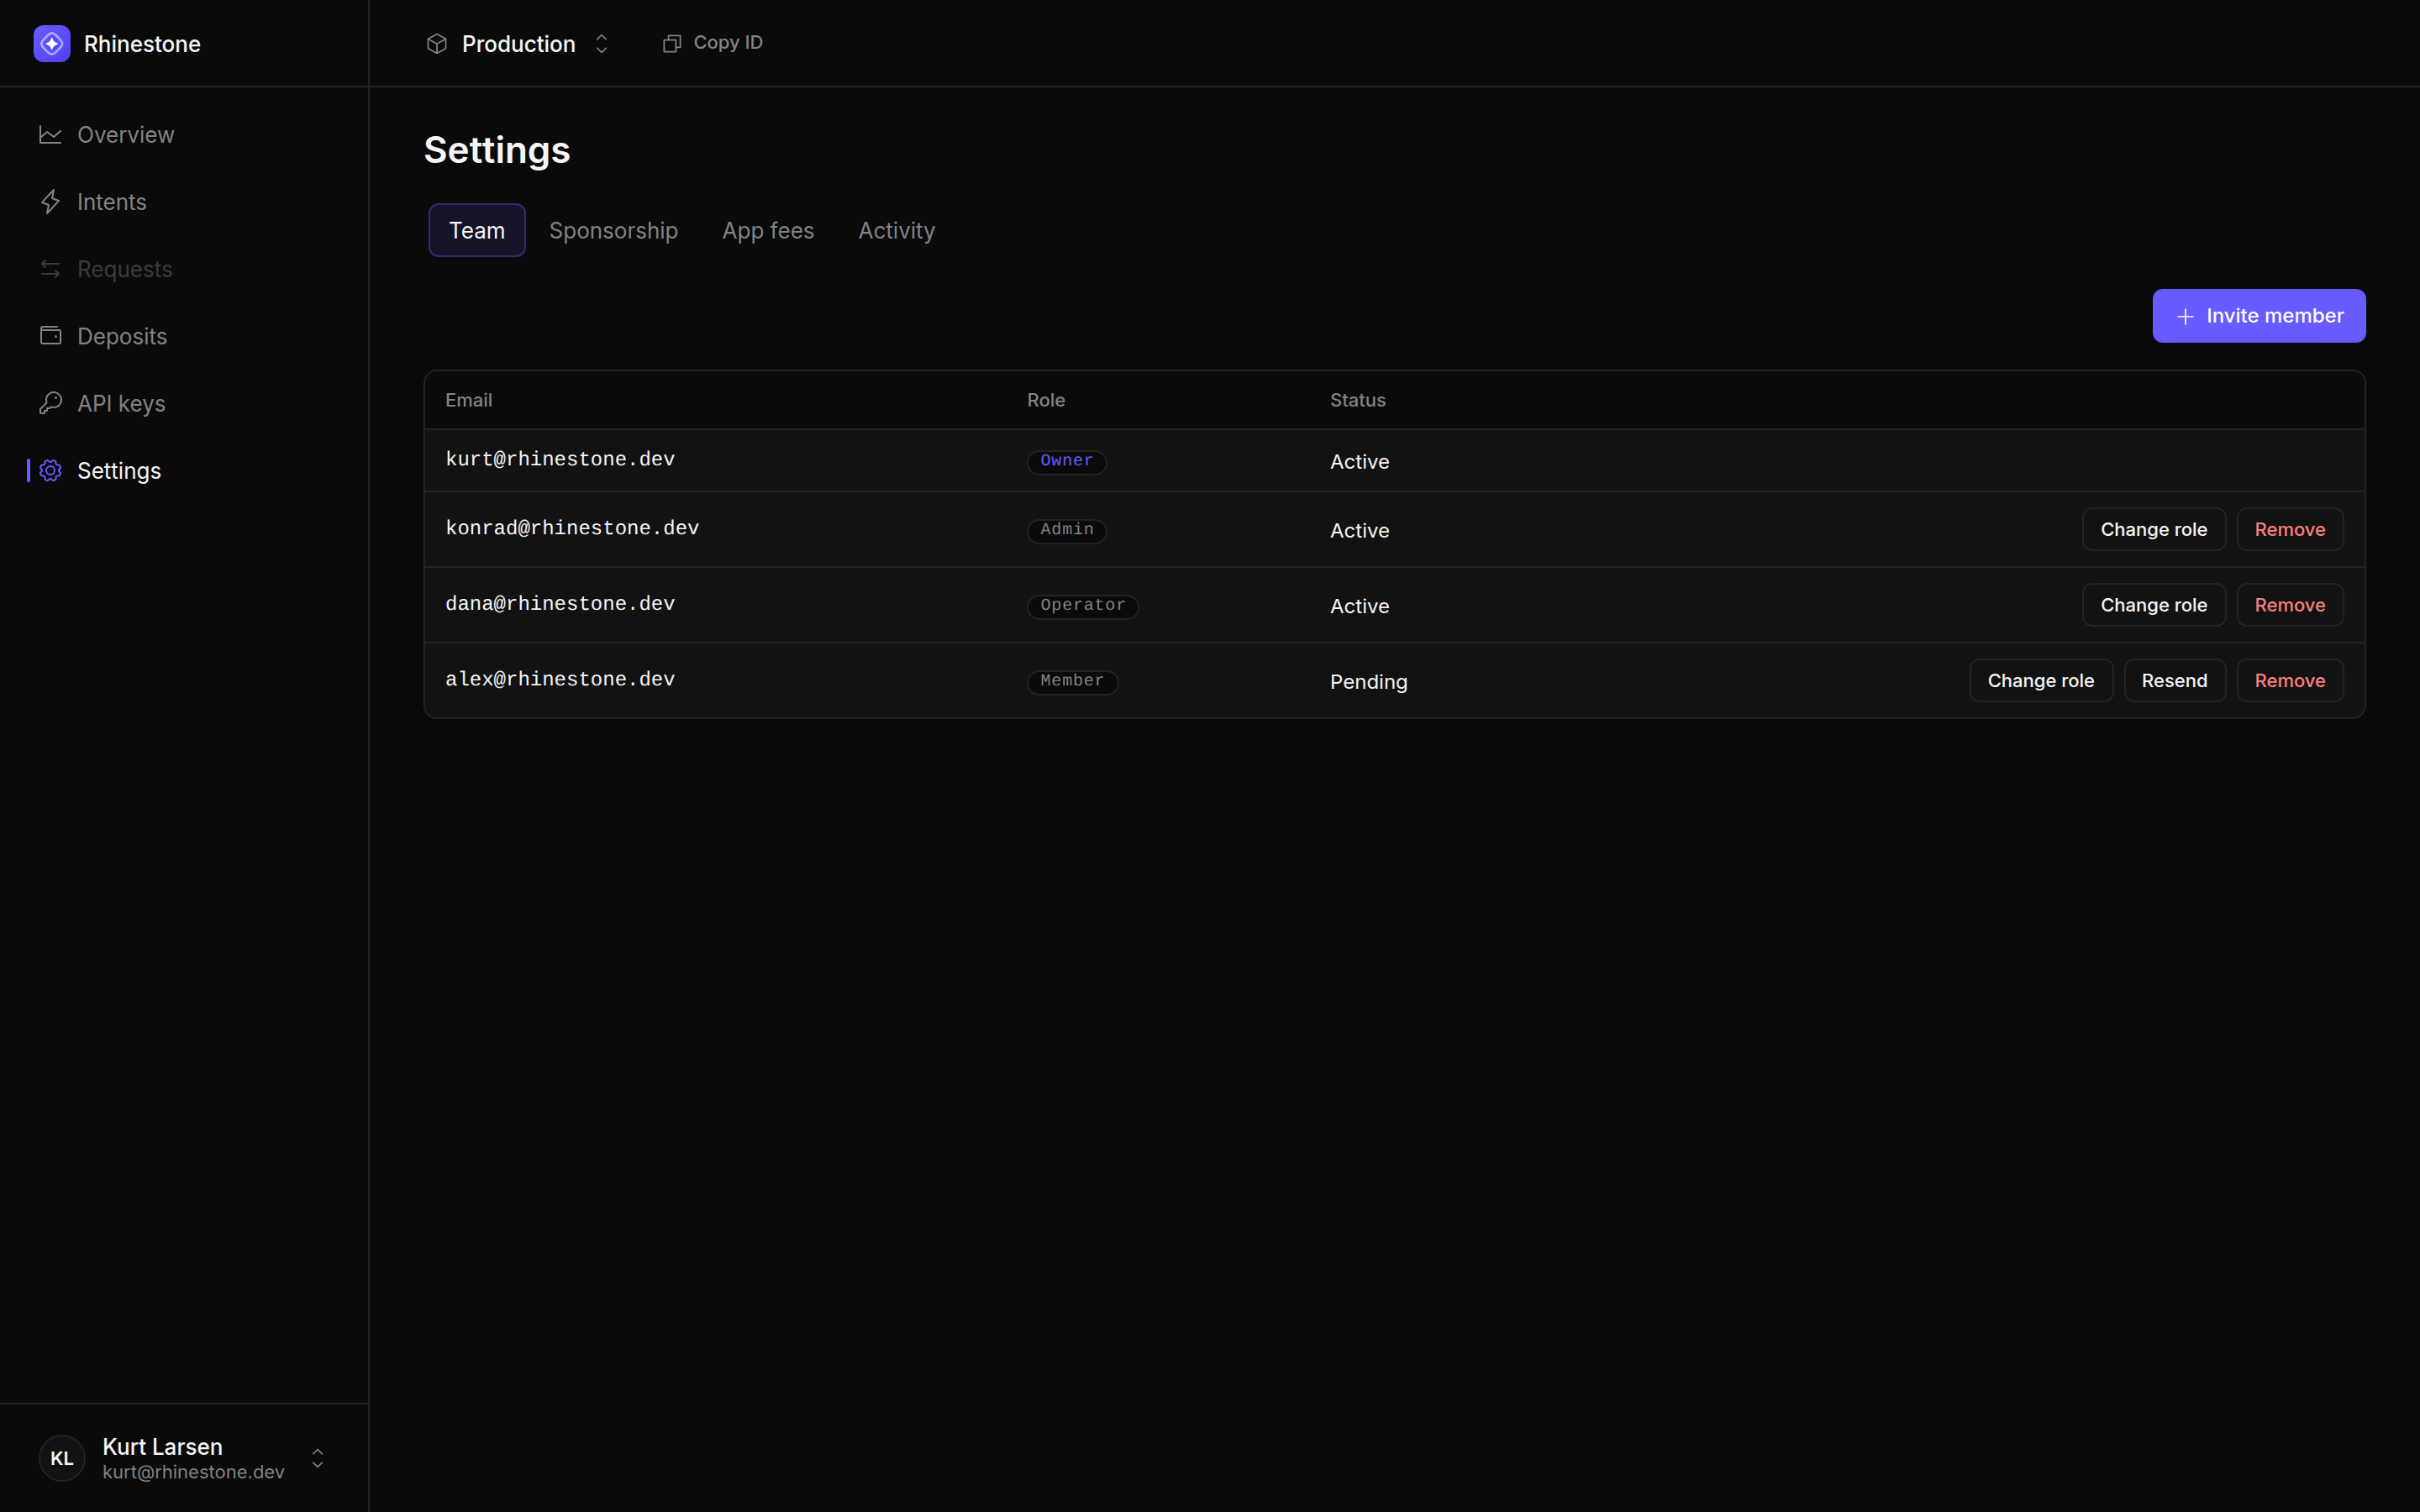Select Settings in the sidebar
The image size is (2420, 1512).
click(x=184, y=470)
